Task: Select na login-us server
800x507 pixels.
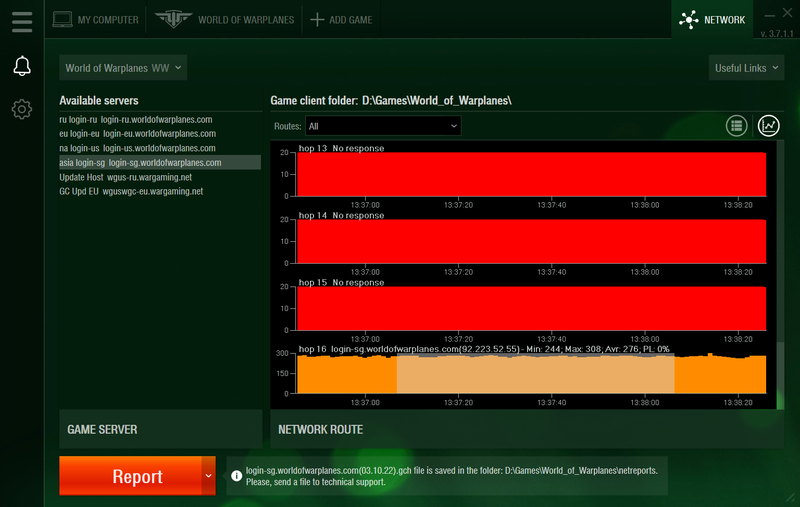Action: pyautogui.click(x=160, y=148)
